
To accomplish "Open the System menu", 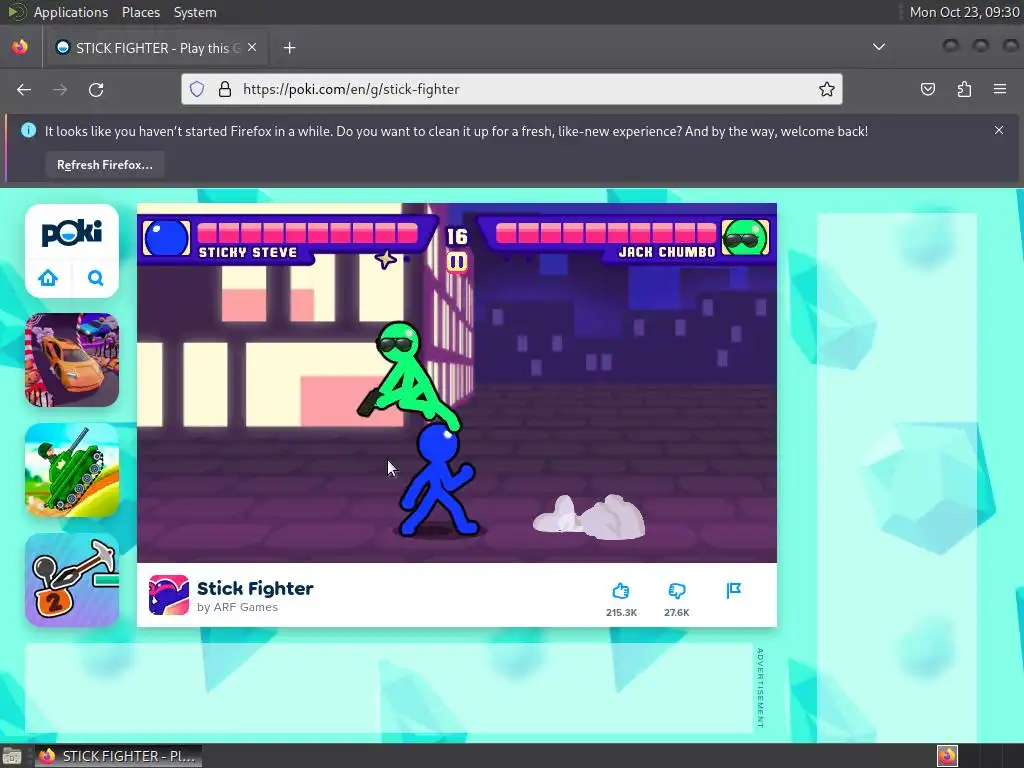I will click(x=195, y=12).
